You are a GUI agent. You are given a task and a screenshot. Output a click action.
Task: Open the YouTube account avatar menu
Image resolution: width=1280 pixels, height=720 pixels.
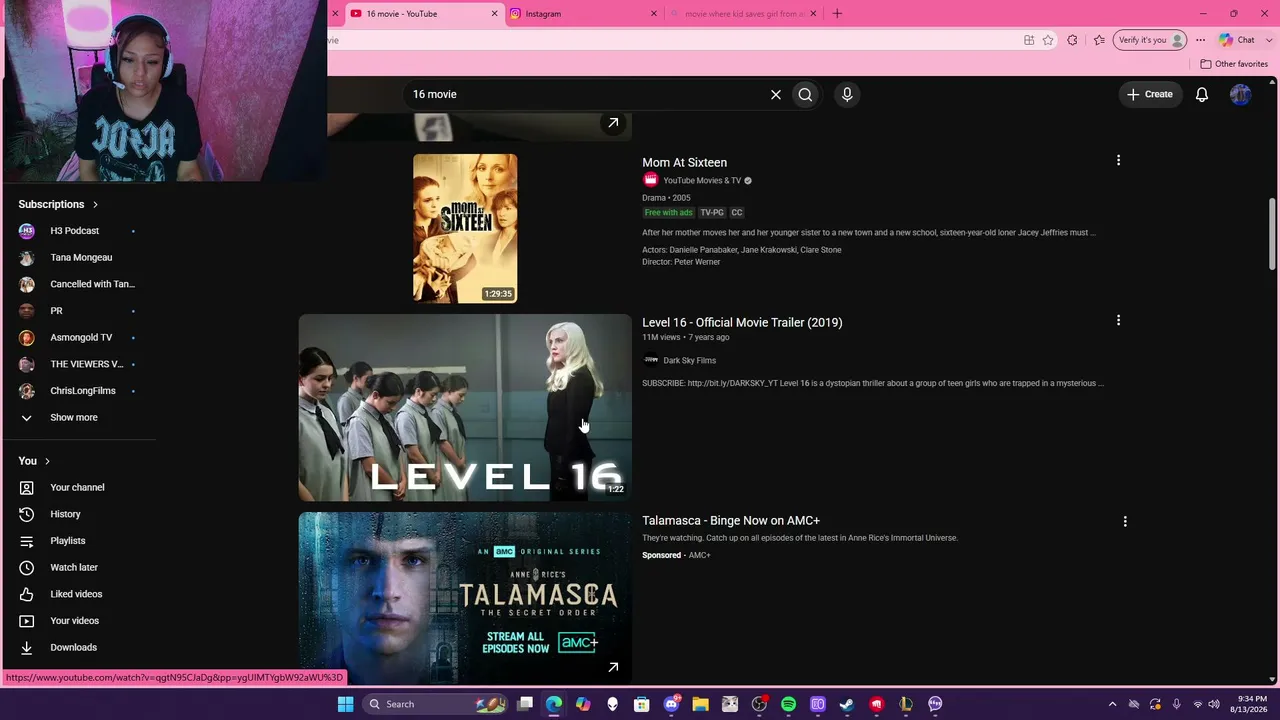click(x=1240, y=94)
